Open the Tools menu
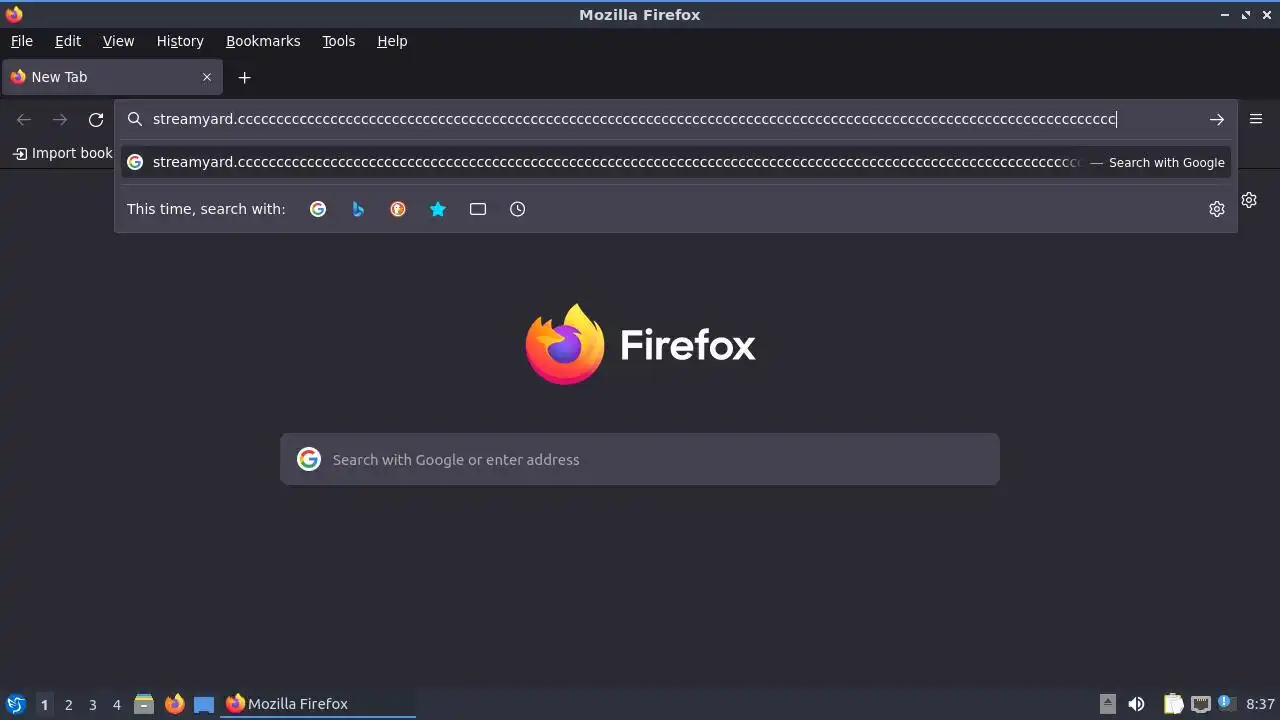 coord(339,41)
